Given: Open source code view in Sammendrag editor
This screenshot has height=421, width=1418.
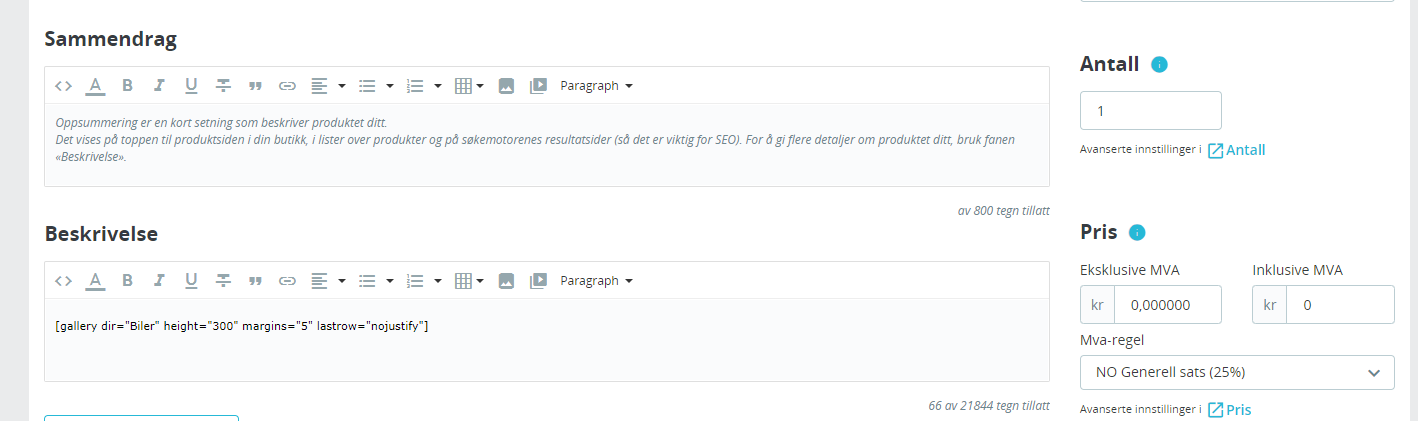Looking at the screenshot, I should coord(63,86).
